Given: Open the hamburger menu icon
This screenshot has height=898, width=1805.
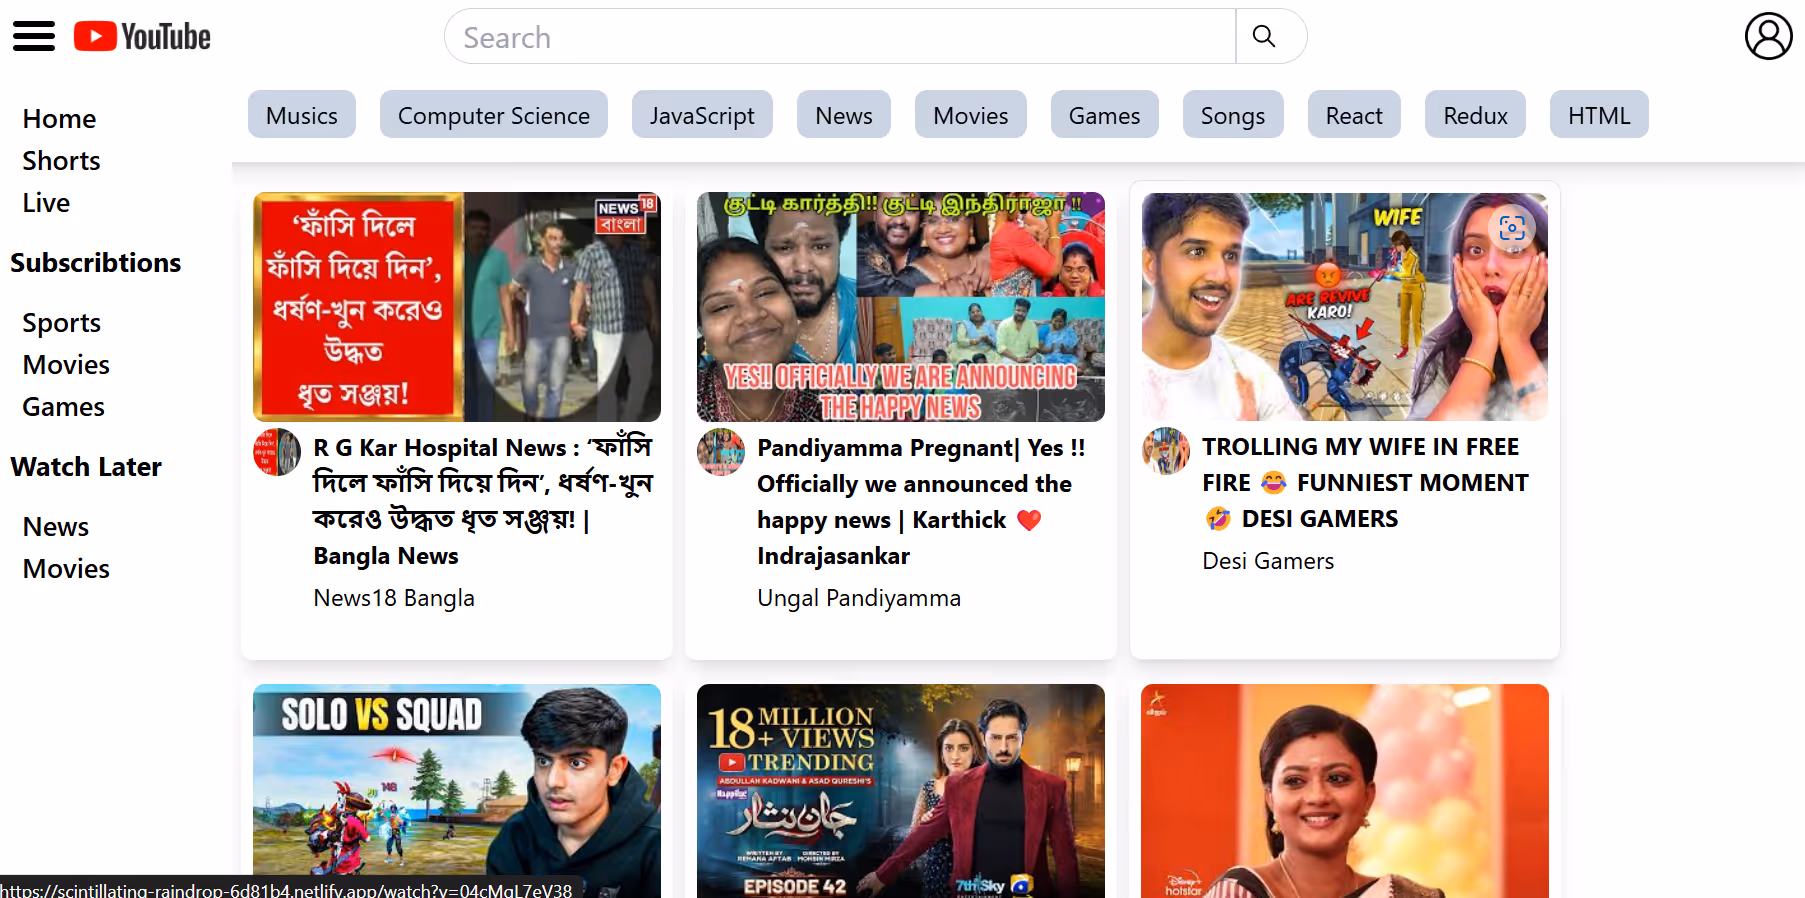Looking at the screenshot, I should click(x=34, y=37).
